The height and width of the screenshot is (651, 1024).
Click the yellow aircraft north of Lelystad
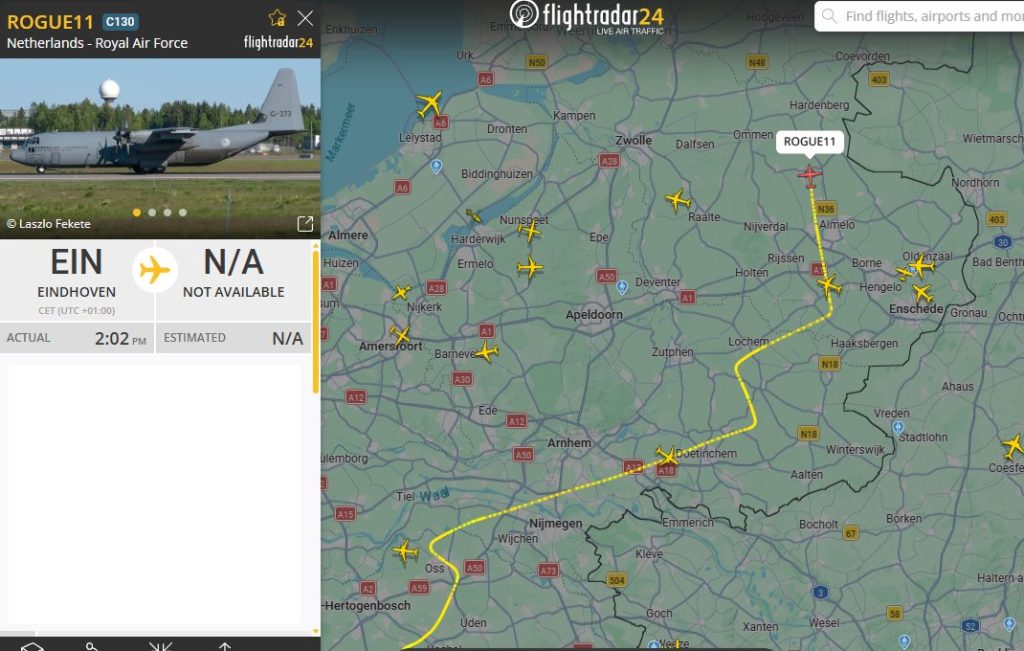[430, 104]
